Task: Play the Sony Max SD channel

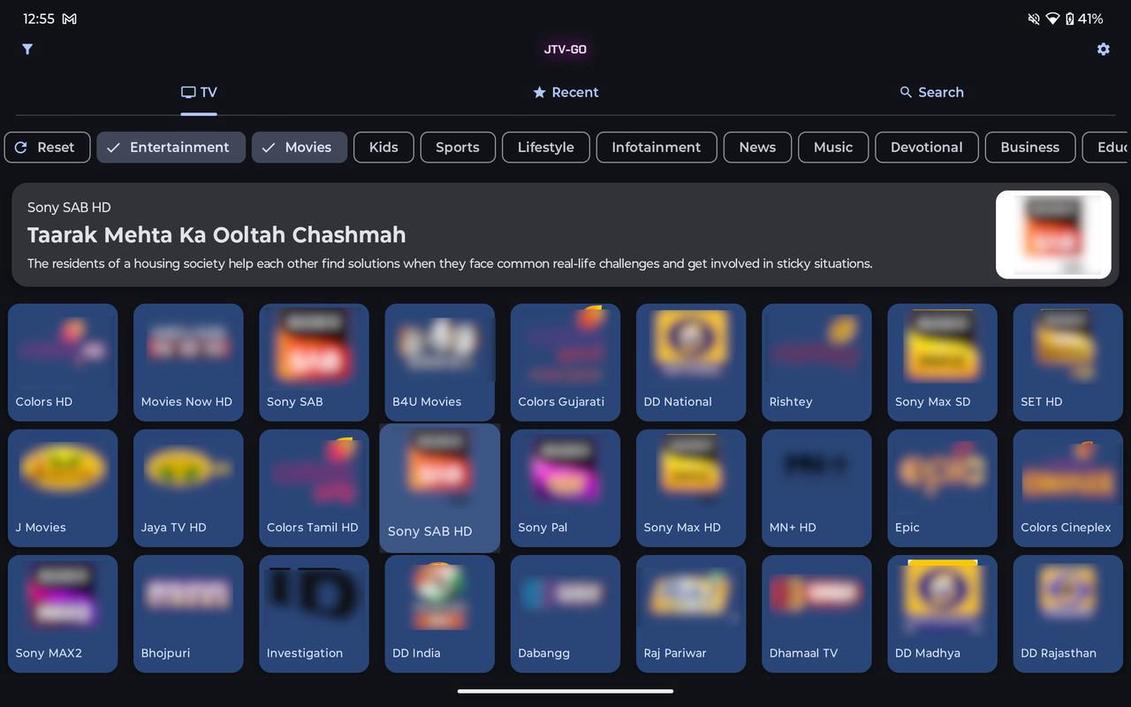Action: click(942, 362)
